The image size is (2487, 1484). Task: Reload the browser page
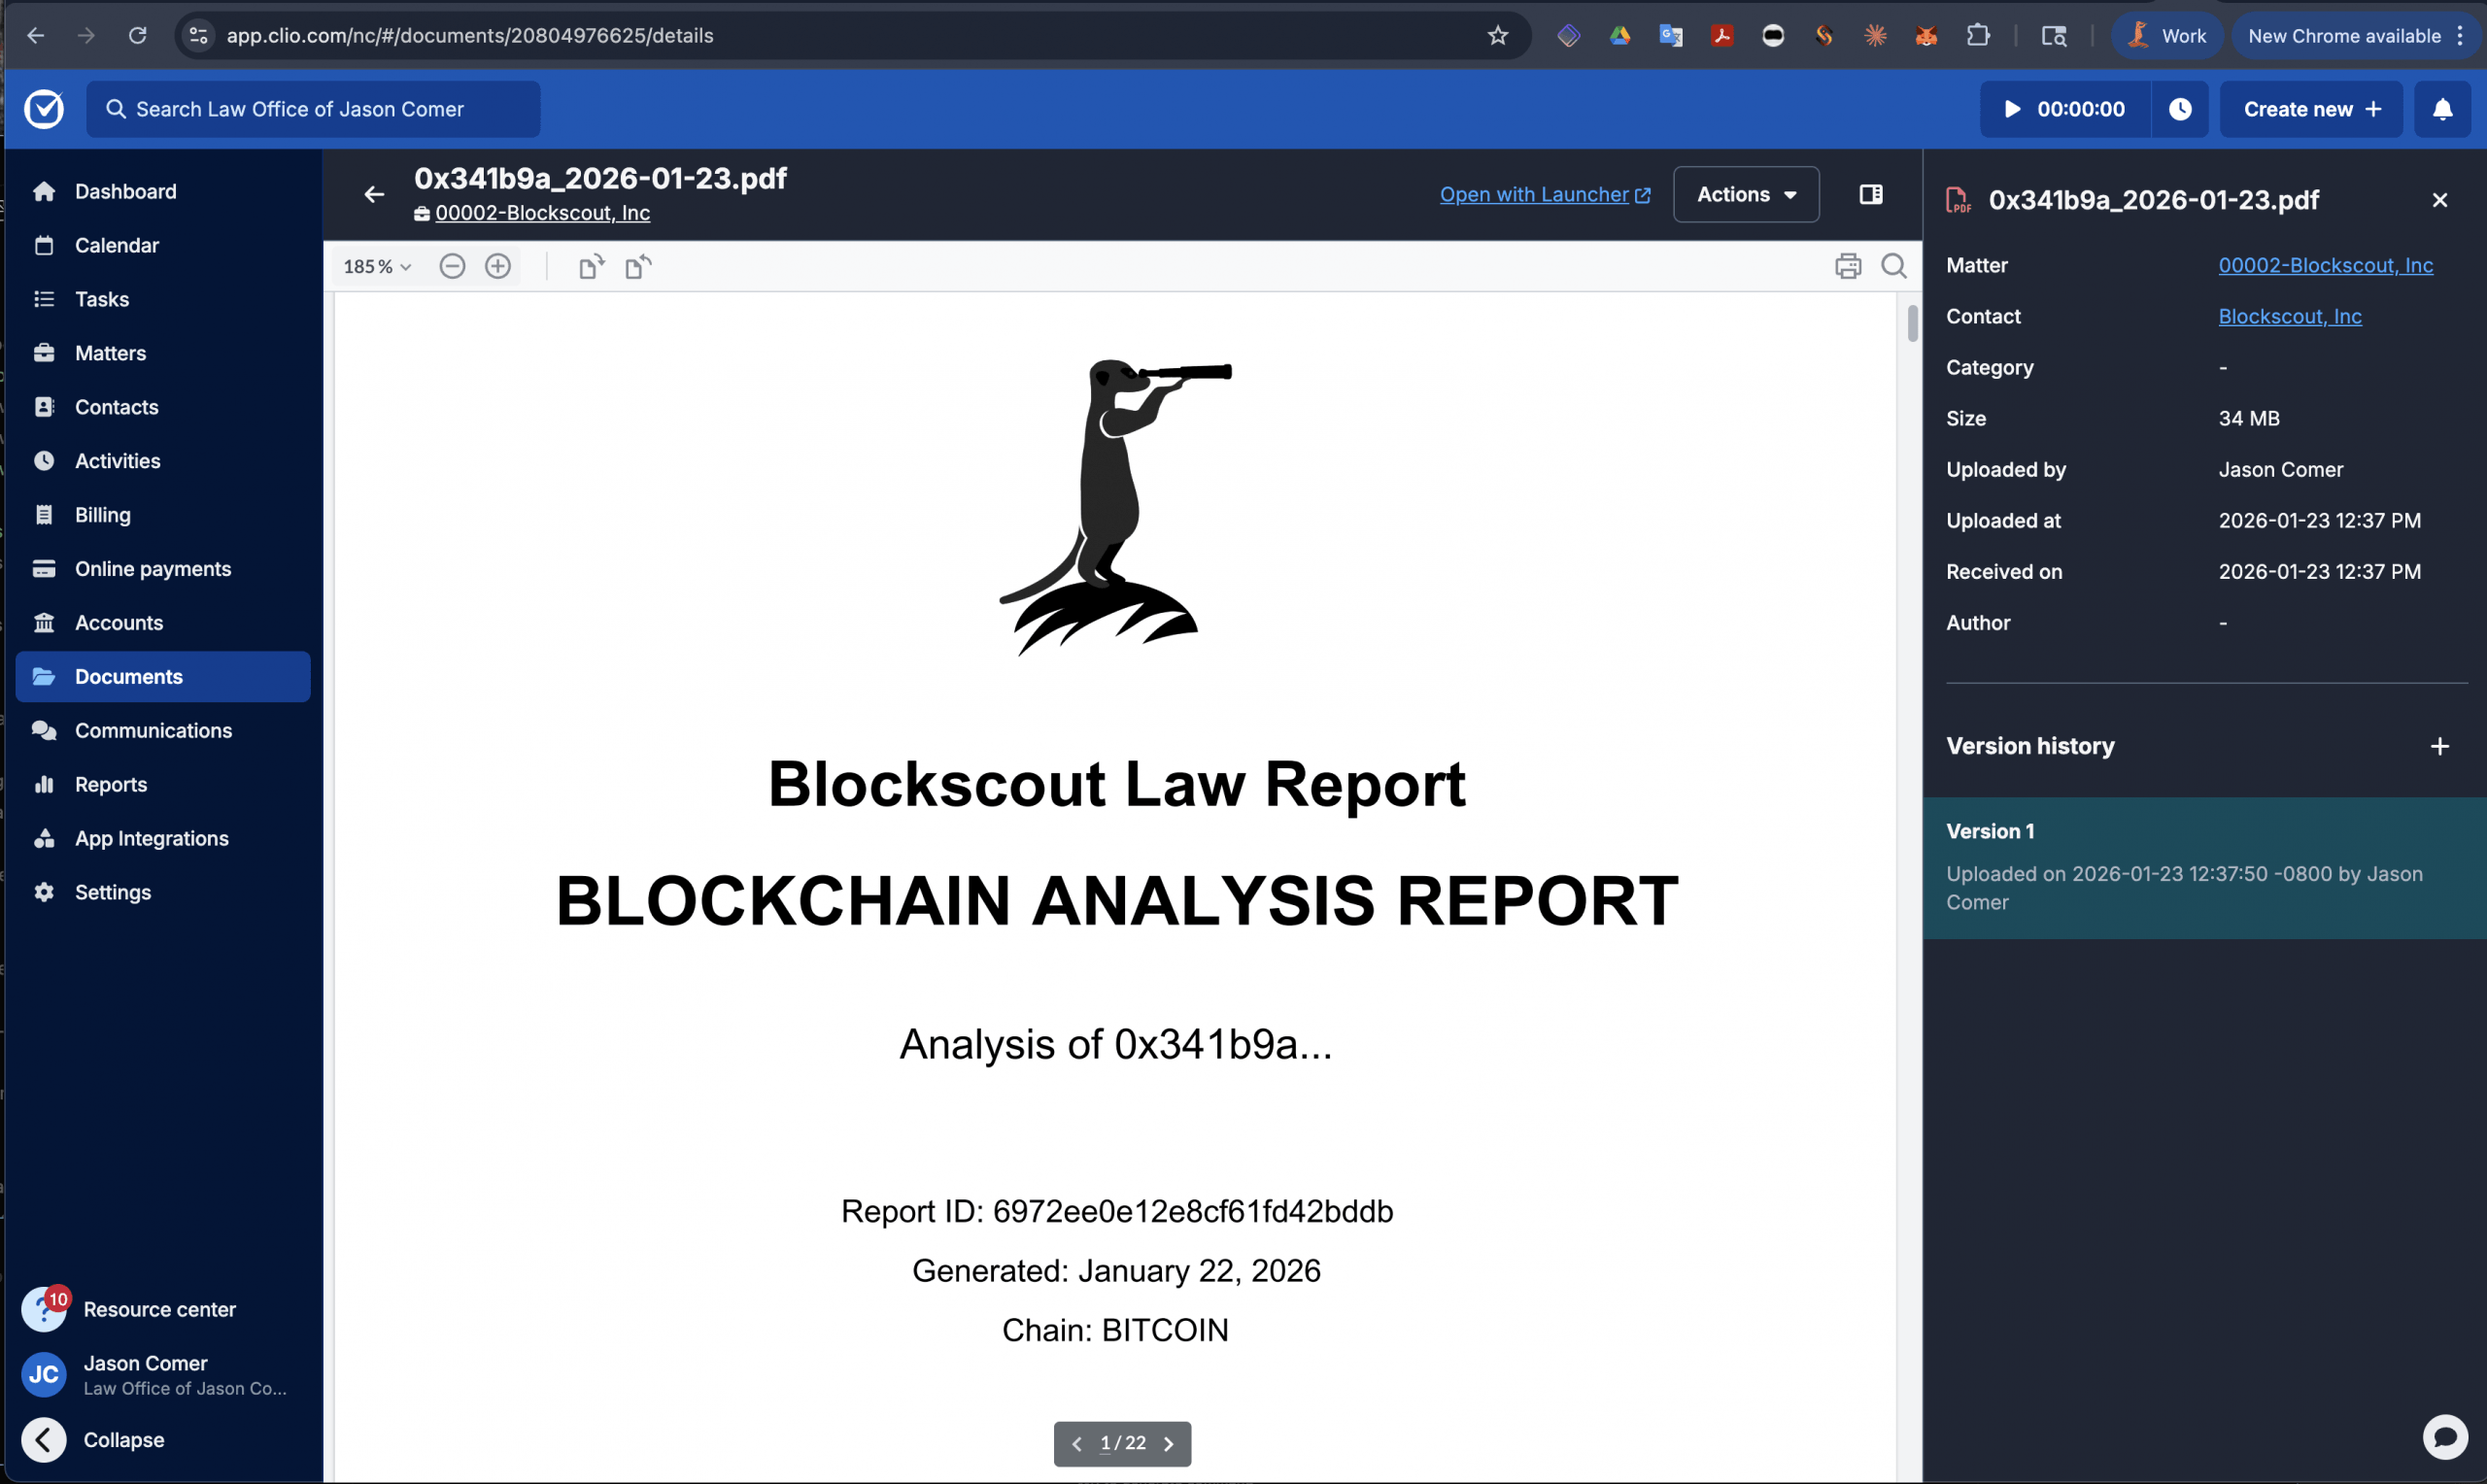[137, 36]
